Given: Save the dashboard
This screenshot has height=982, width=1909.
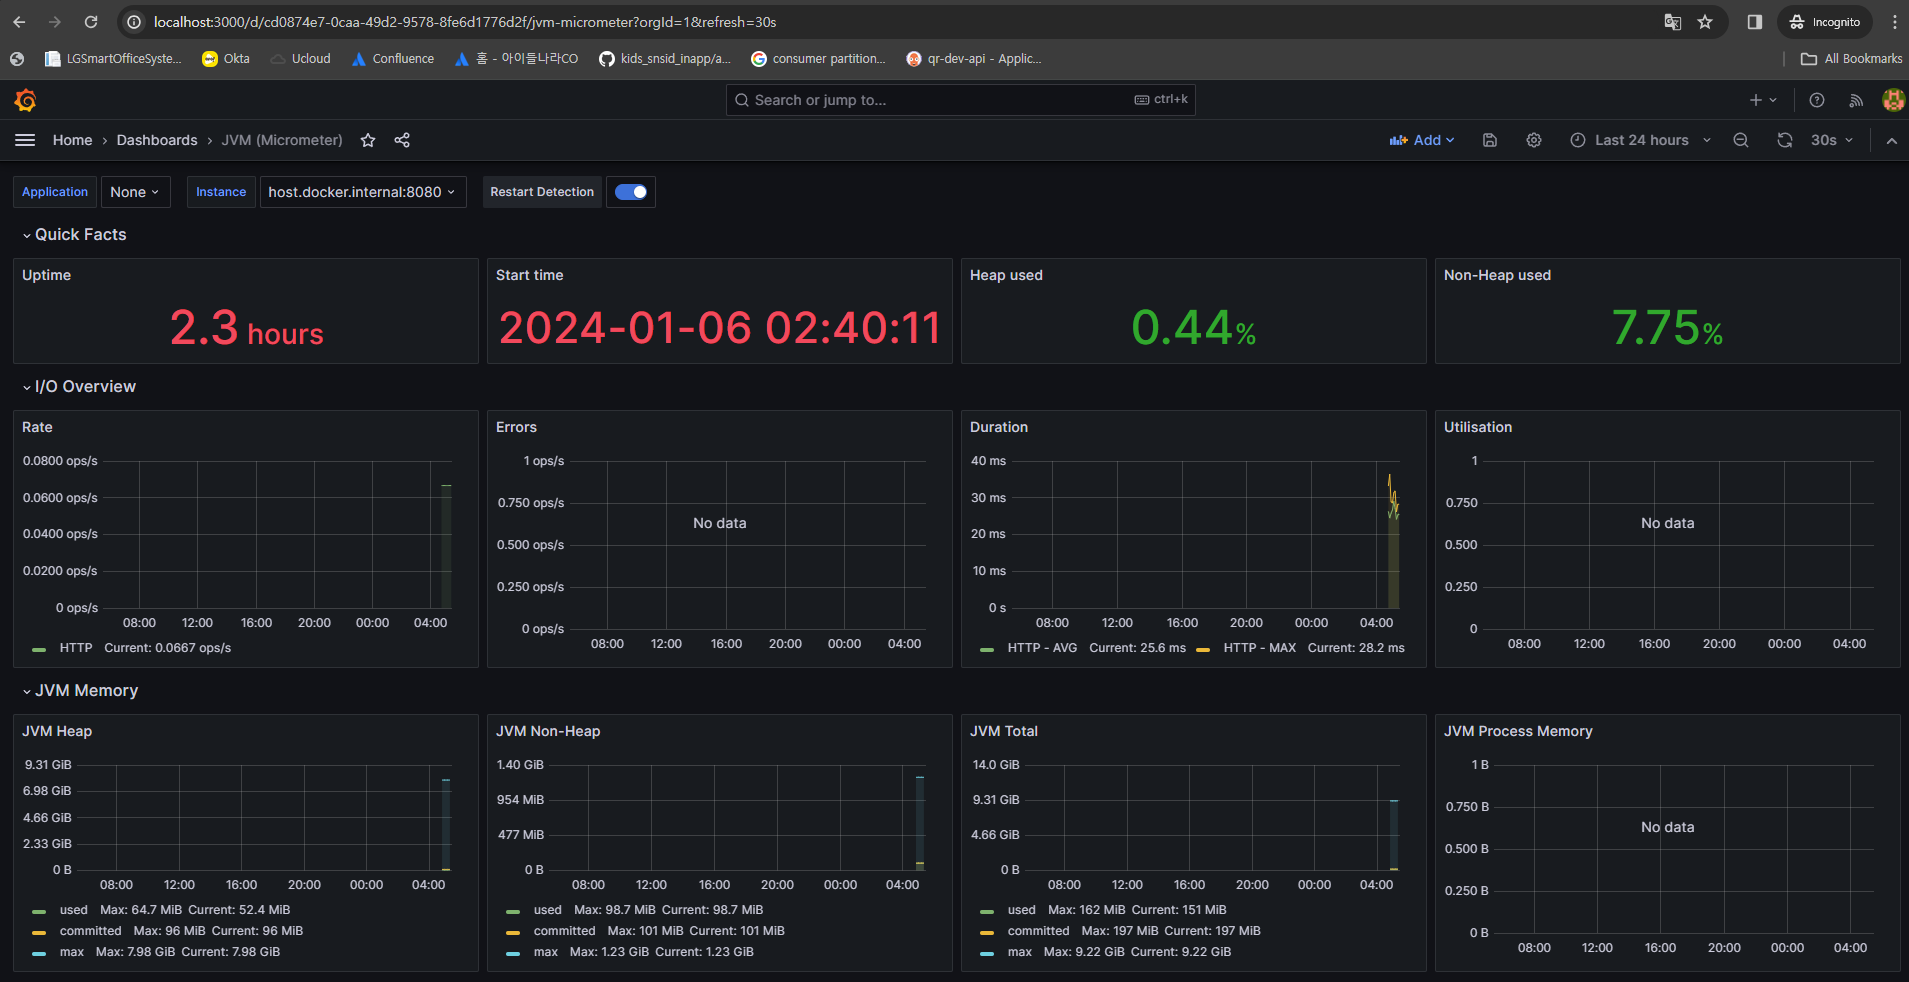Looking at the screenshot, I should point(1490,140).
